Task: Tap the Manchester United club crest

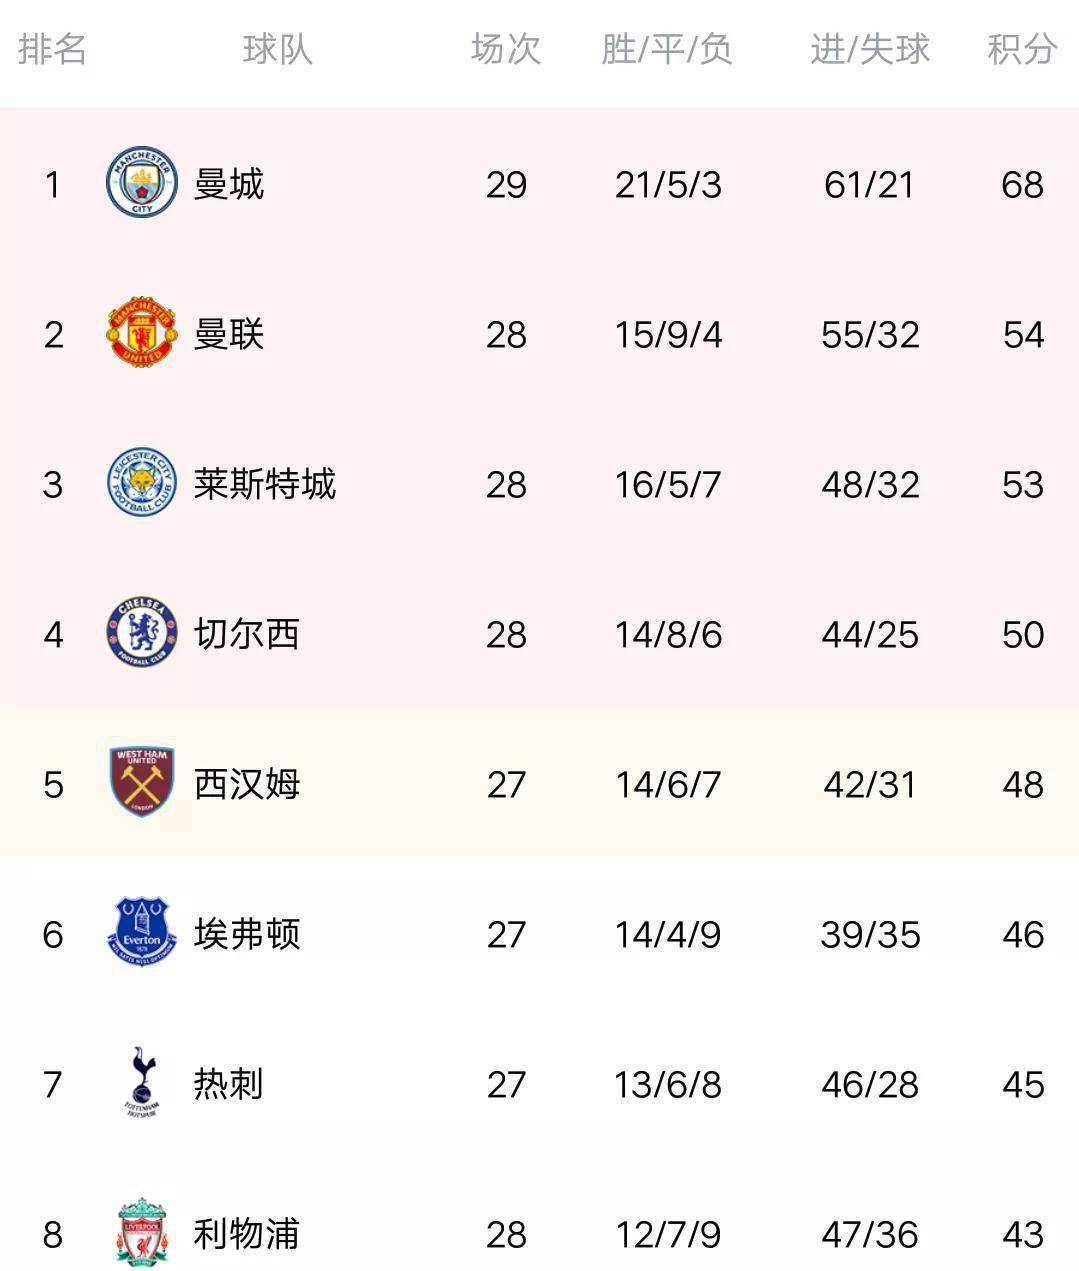Action: click(142, 333)
